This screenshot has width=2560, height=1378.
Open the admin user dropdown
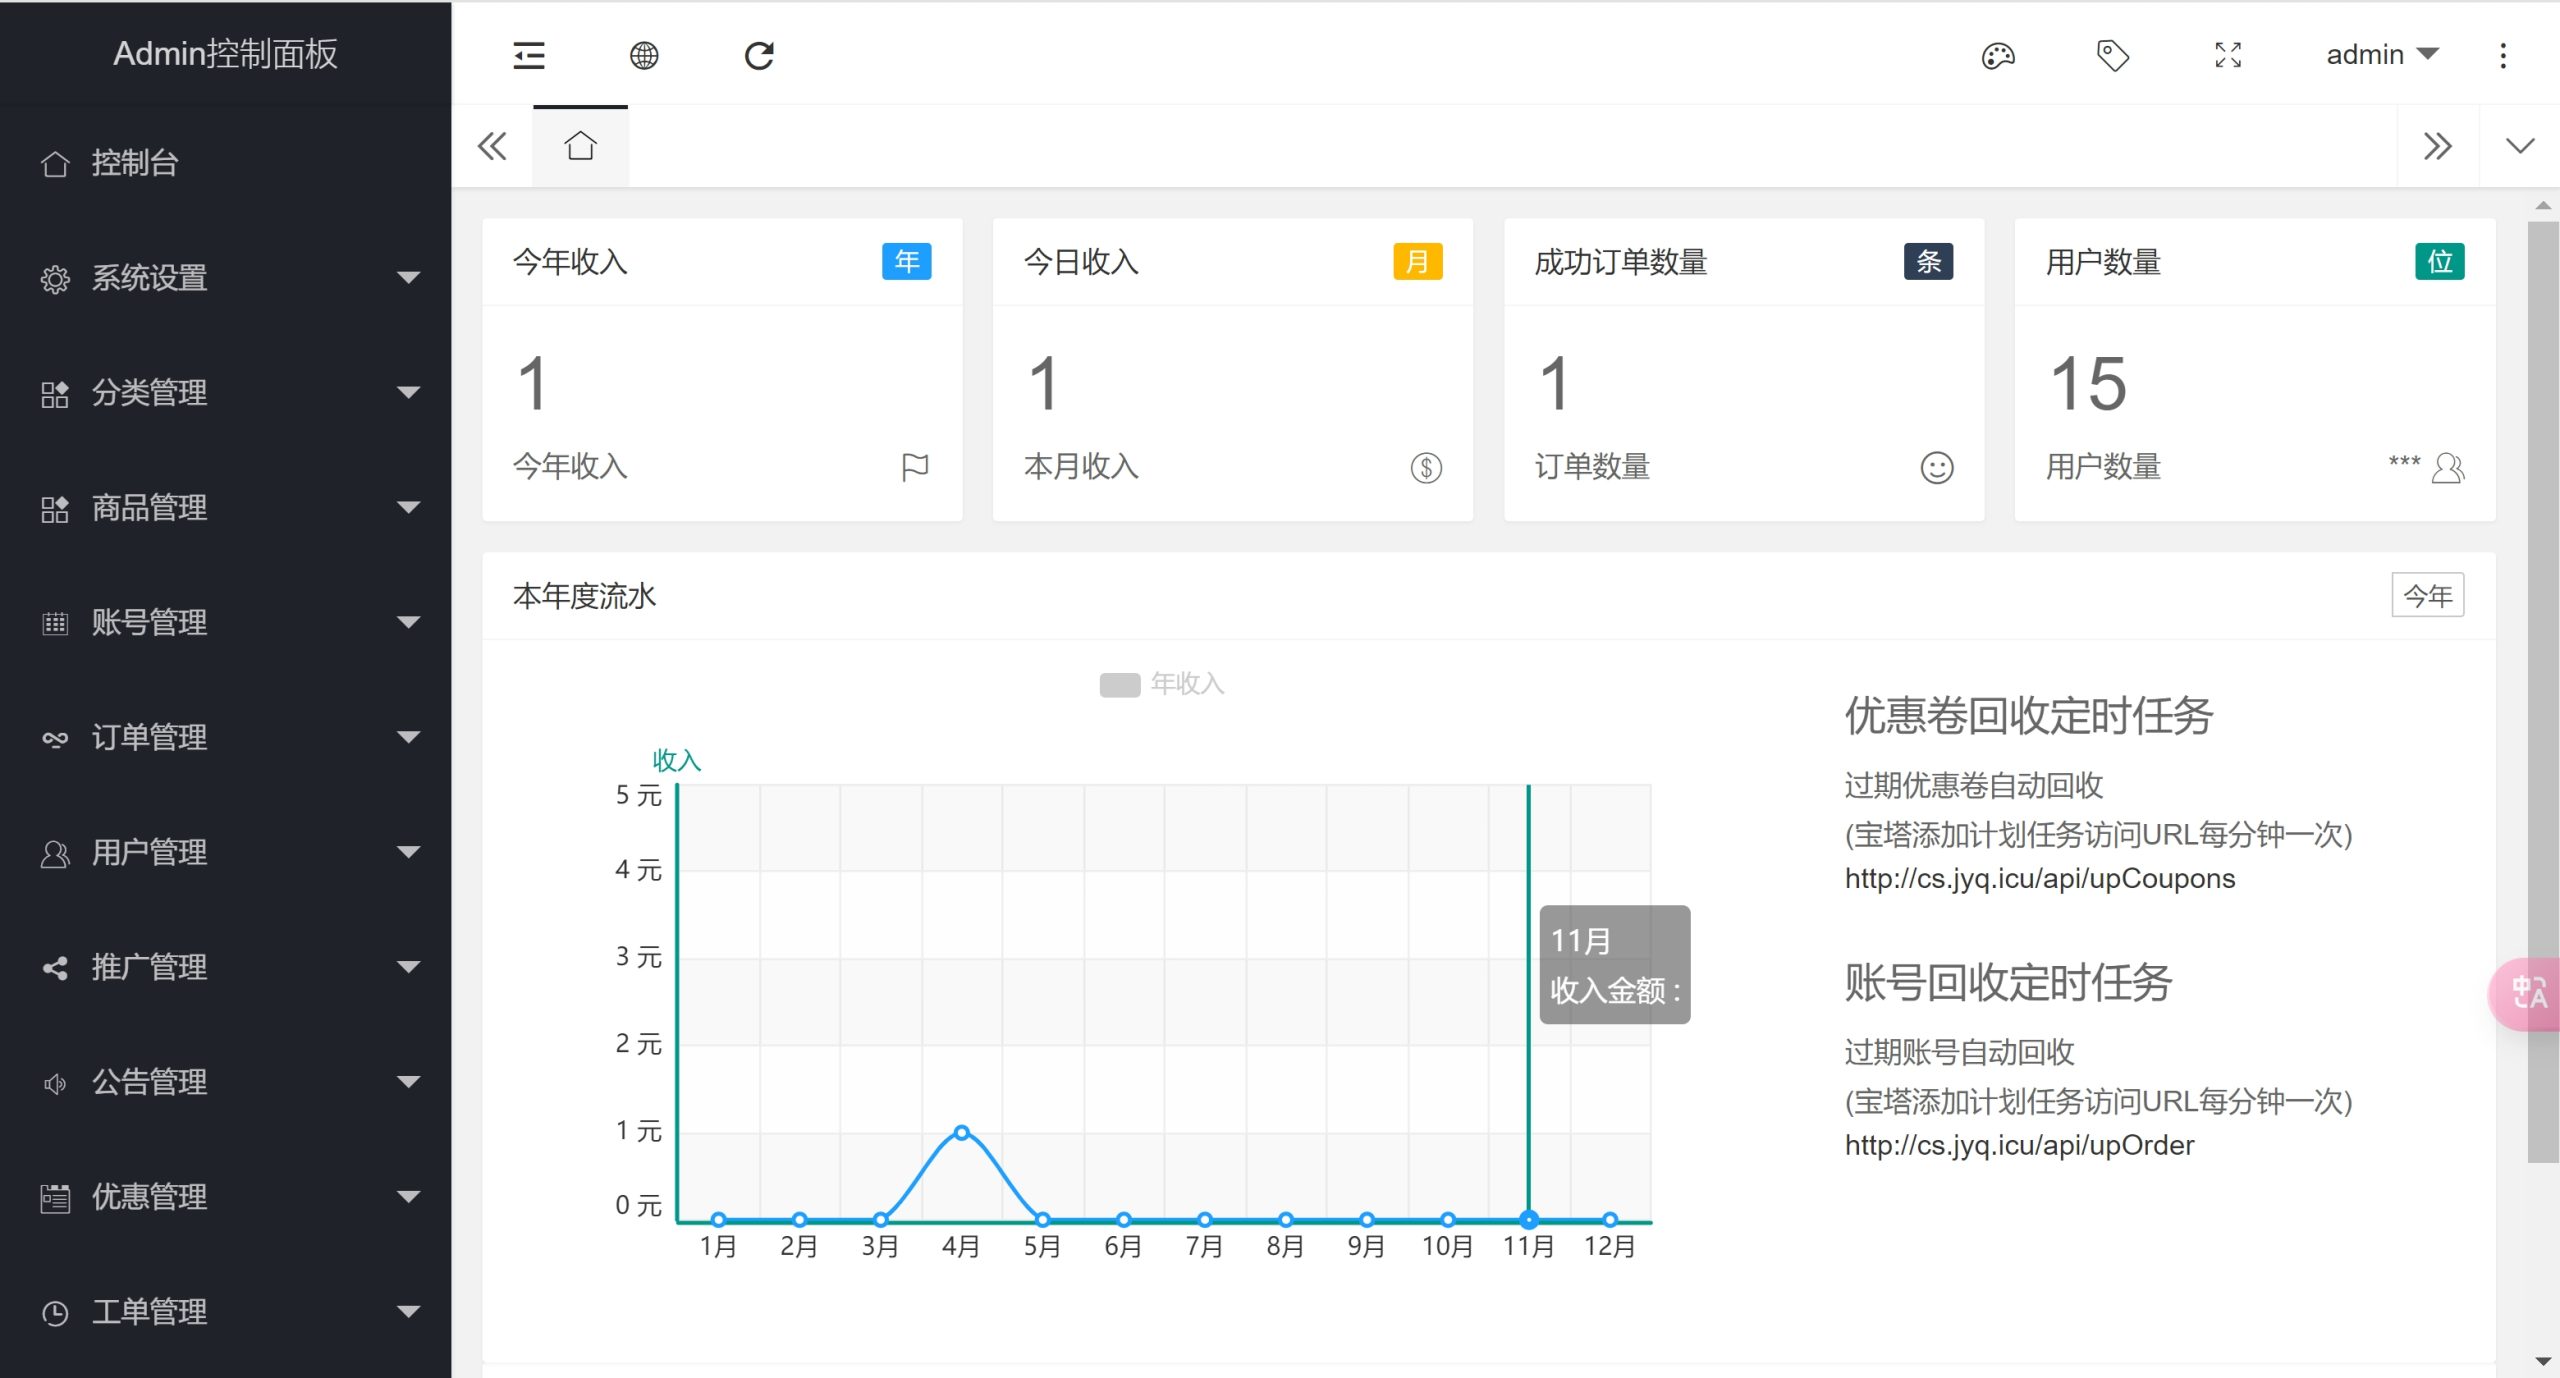click(x=2382, y=55)
